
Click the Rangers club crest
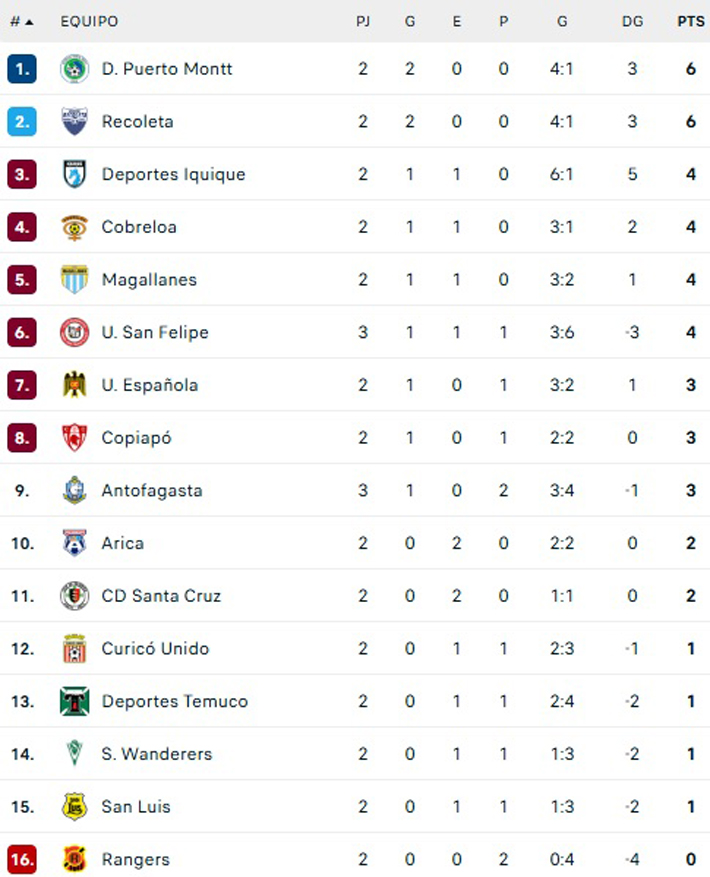coord(74,859)
